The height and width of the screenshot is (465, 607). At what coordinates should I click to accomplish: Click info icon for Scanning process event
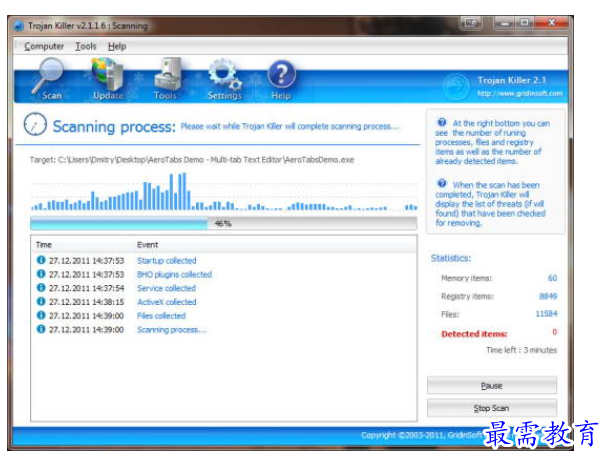tap(41, 329)
